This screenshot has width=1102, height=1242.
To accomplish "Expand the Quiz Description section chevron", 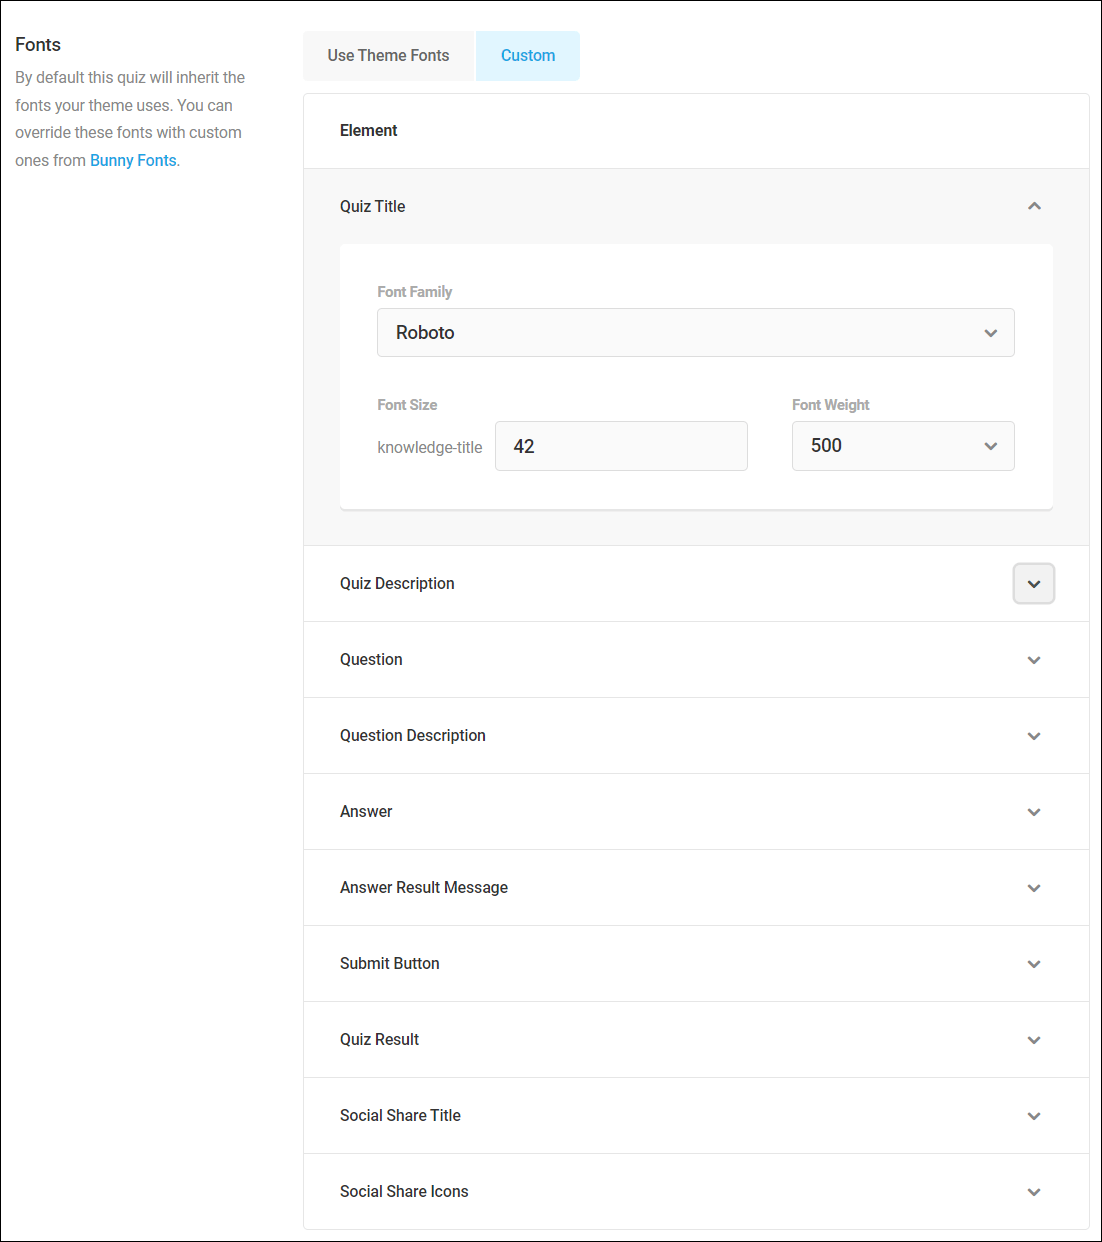I will point(1034,584).
